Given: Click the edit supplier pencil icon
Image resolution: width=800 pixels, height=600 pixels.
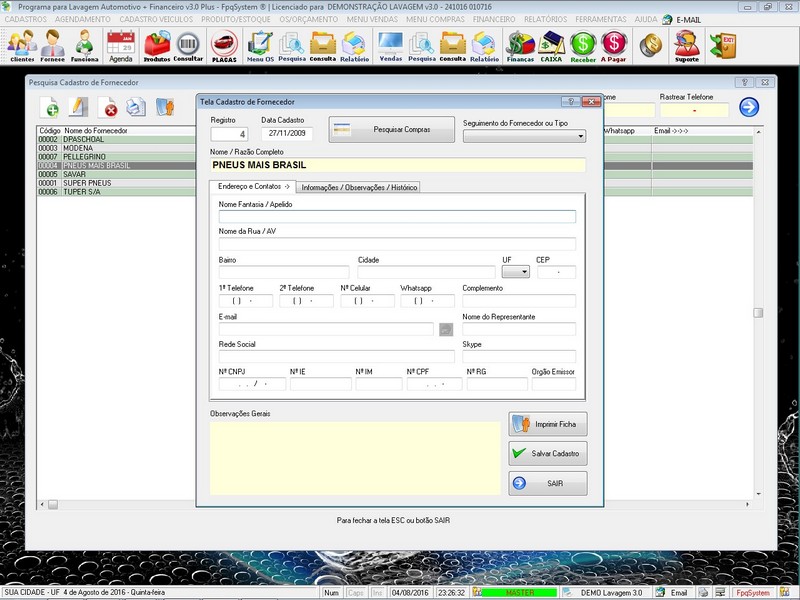Looking at the screenshot, I should tap(78, 107).
